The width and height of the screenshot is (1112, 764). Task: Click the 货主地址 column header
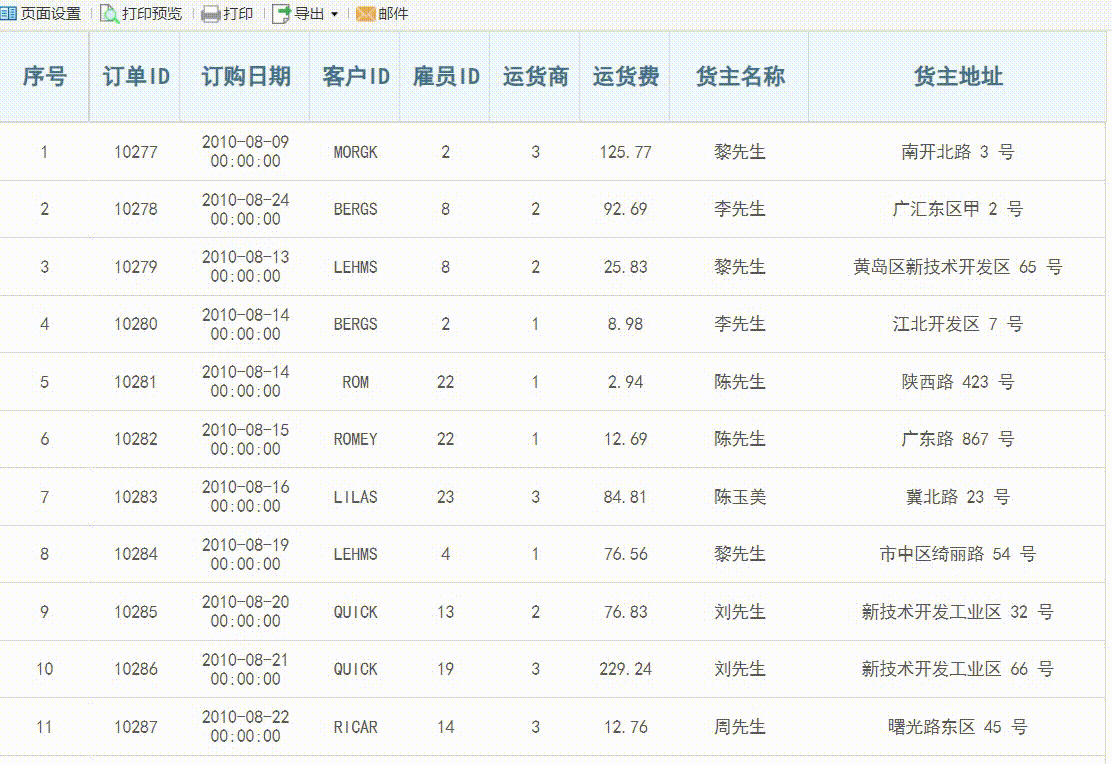click(x=957, y=77)
